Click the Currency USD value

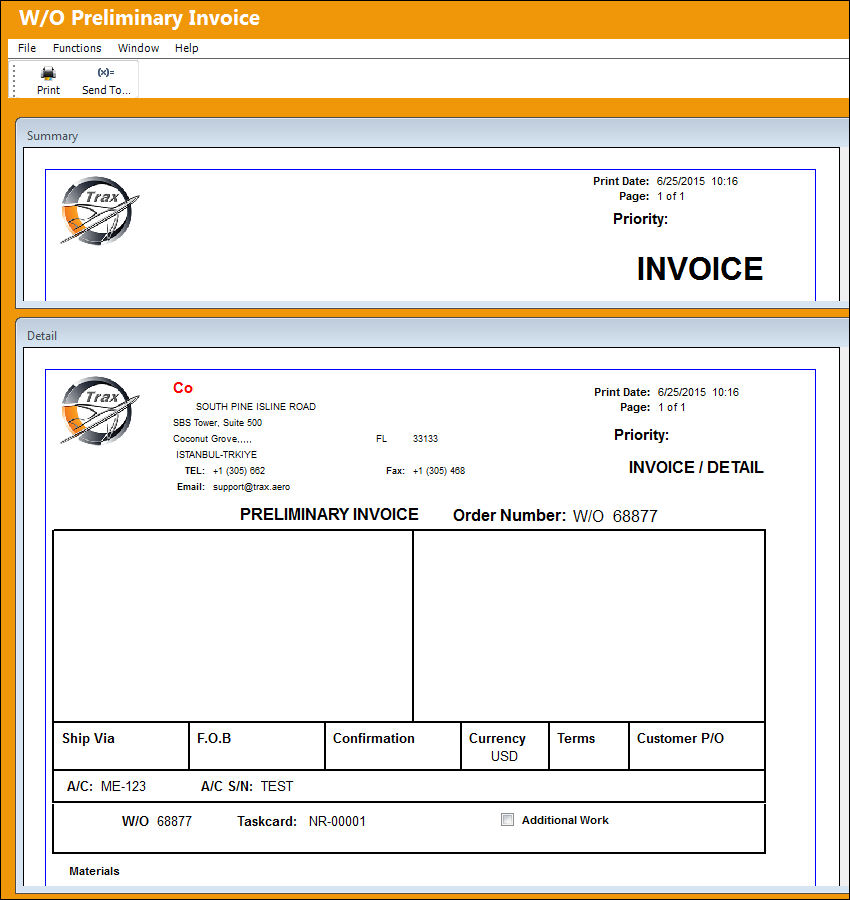click(504, 757)
